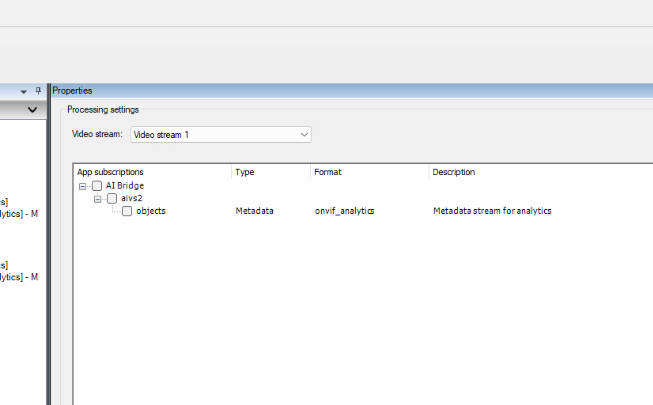Collapse the left pane using the chevron
This screenshot has height=405, width=653.
point(32,109)
